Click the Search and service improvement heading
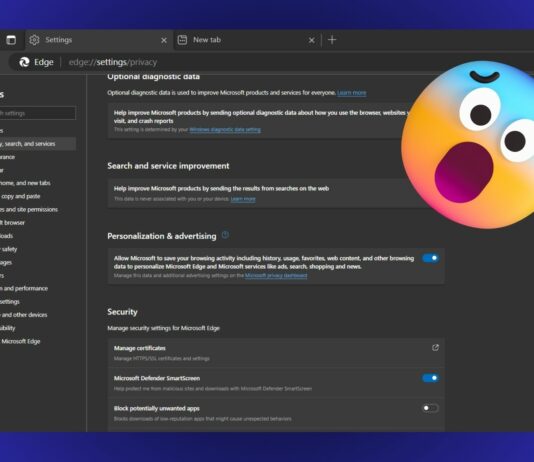Image resolution: width=534 pixels, height=462 pixels. pyautogui.click(x=168, y=166)
